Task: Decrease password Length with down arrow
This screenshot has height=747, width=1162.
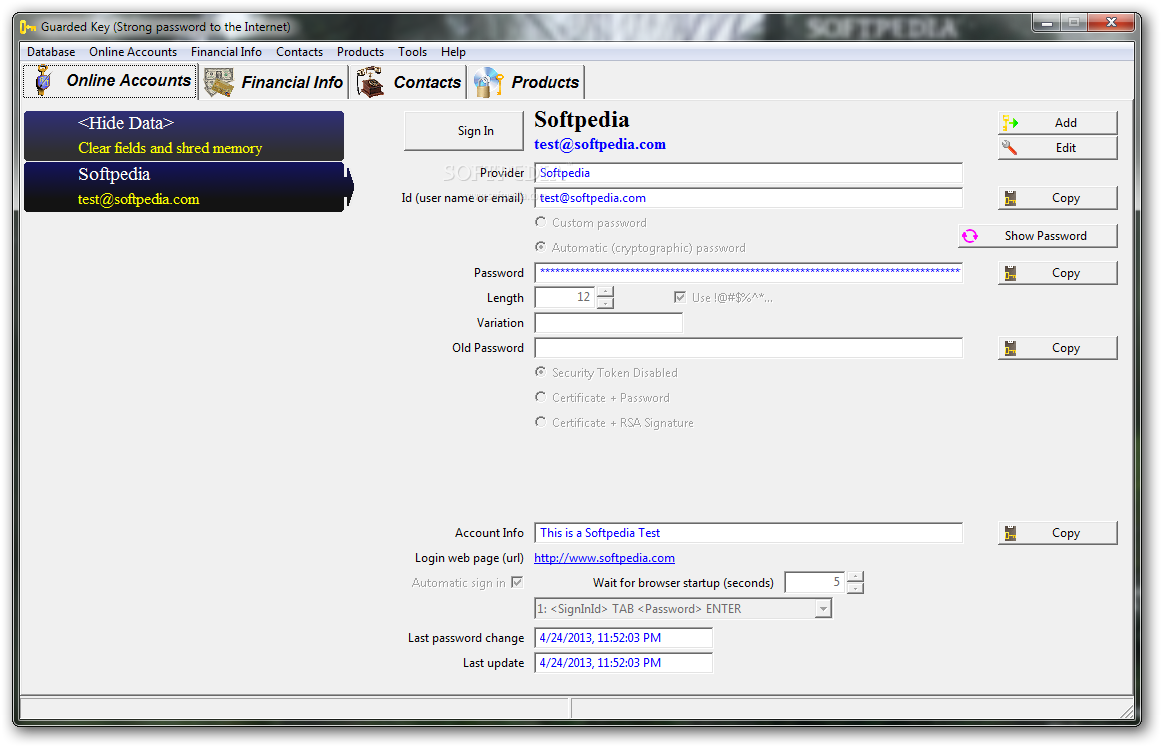Action: tap(605, 303)
